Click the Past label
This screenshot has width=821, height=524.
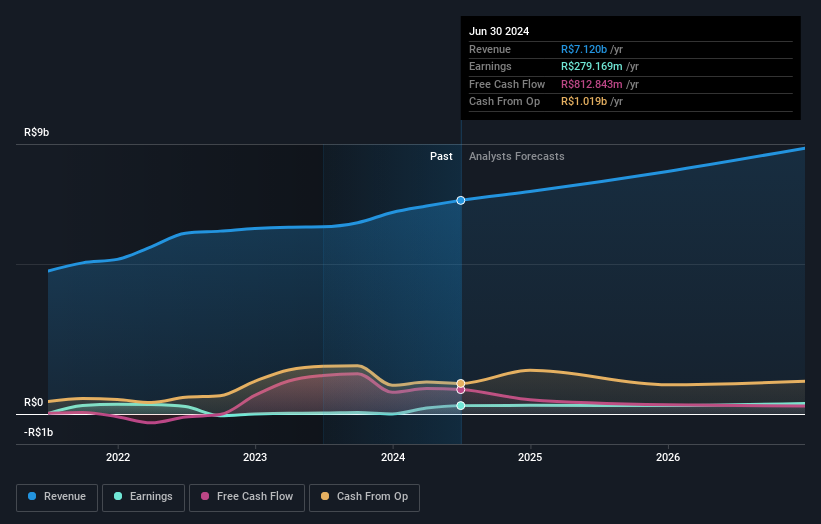tap(441, 157)
